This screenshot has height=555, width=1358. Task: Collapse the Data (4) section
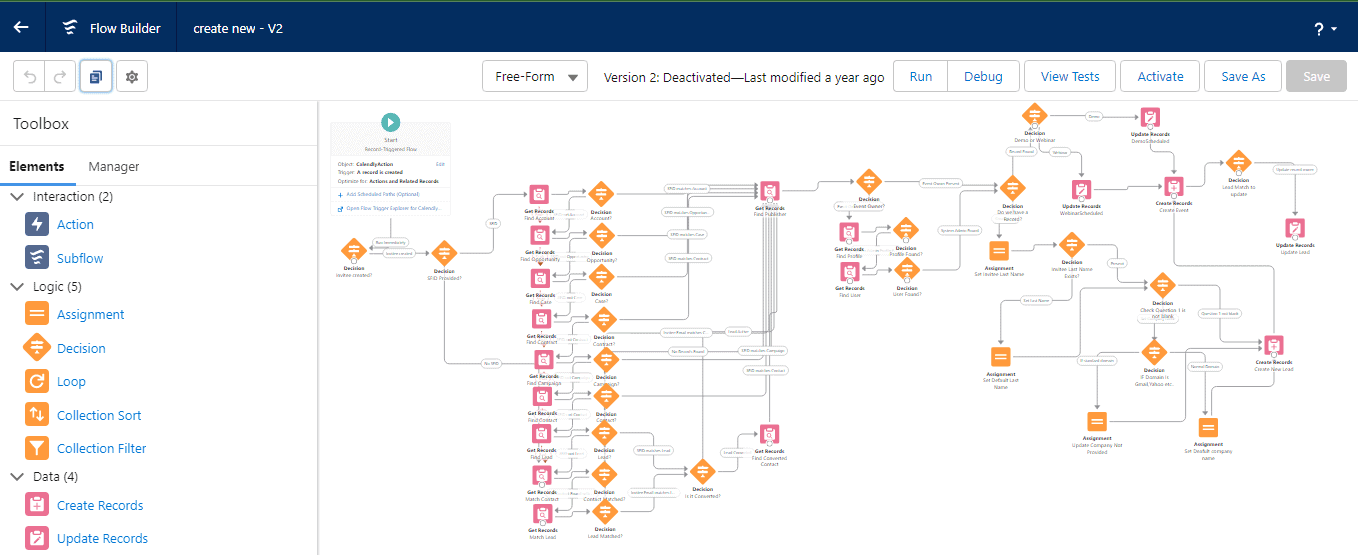click(x=17, y=476)
